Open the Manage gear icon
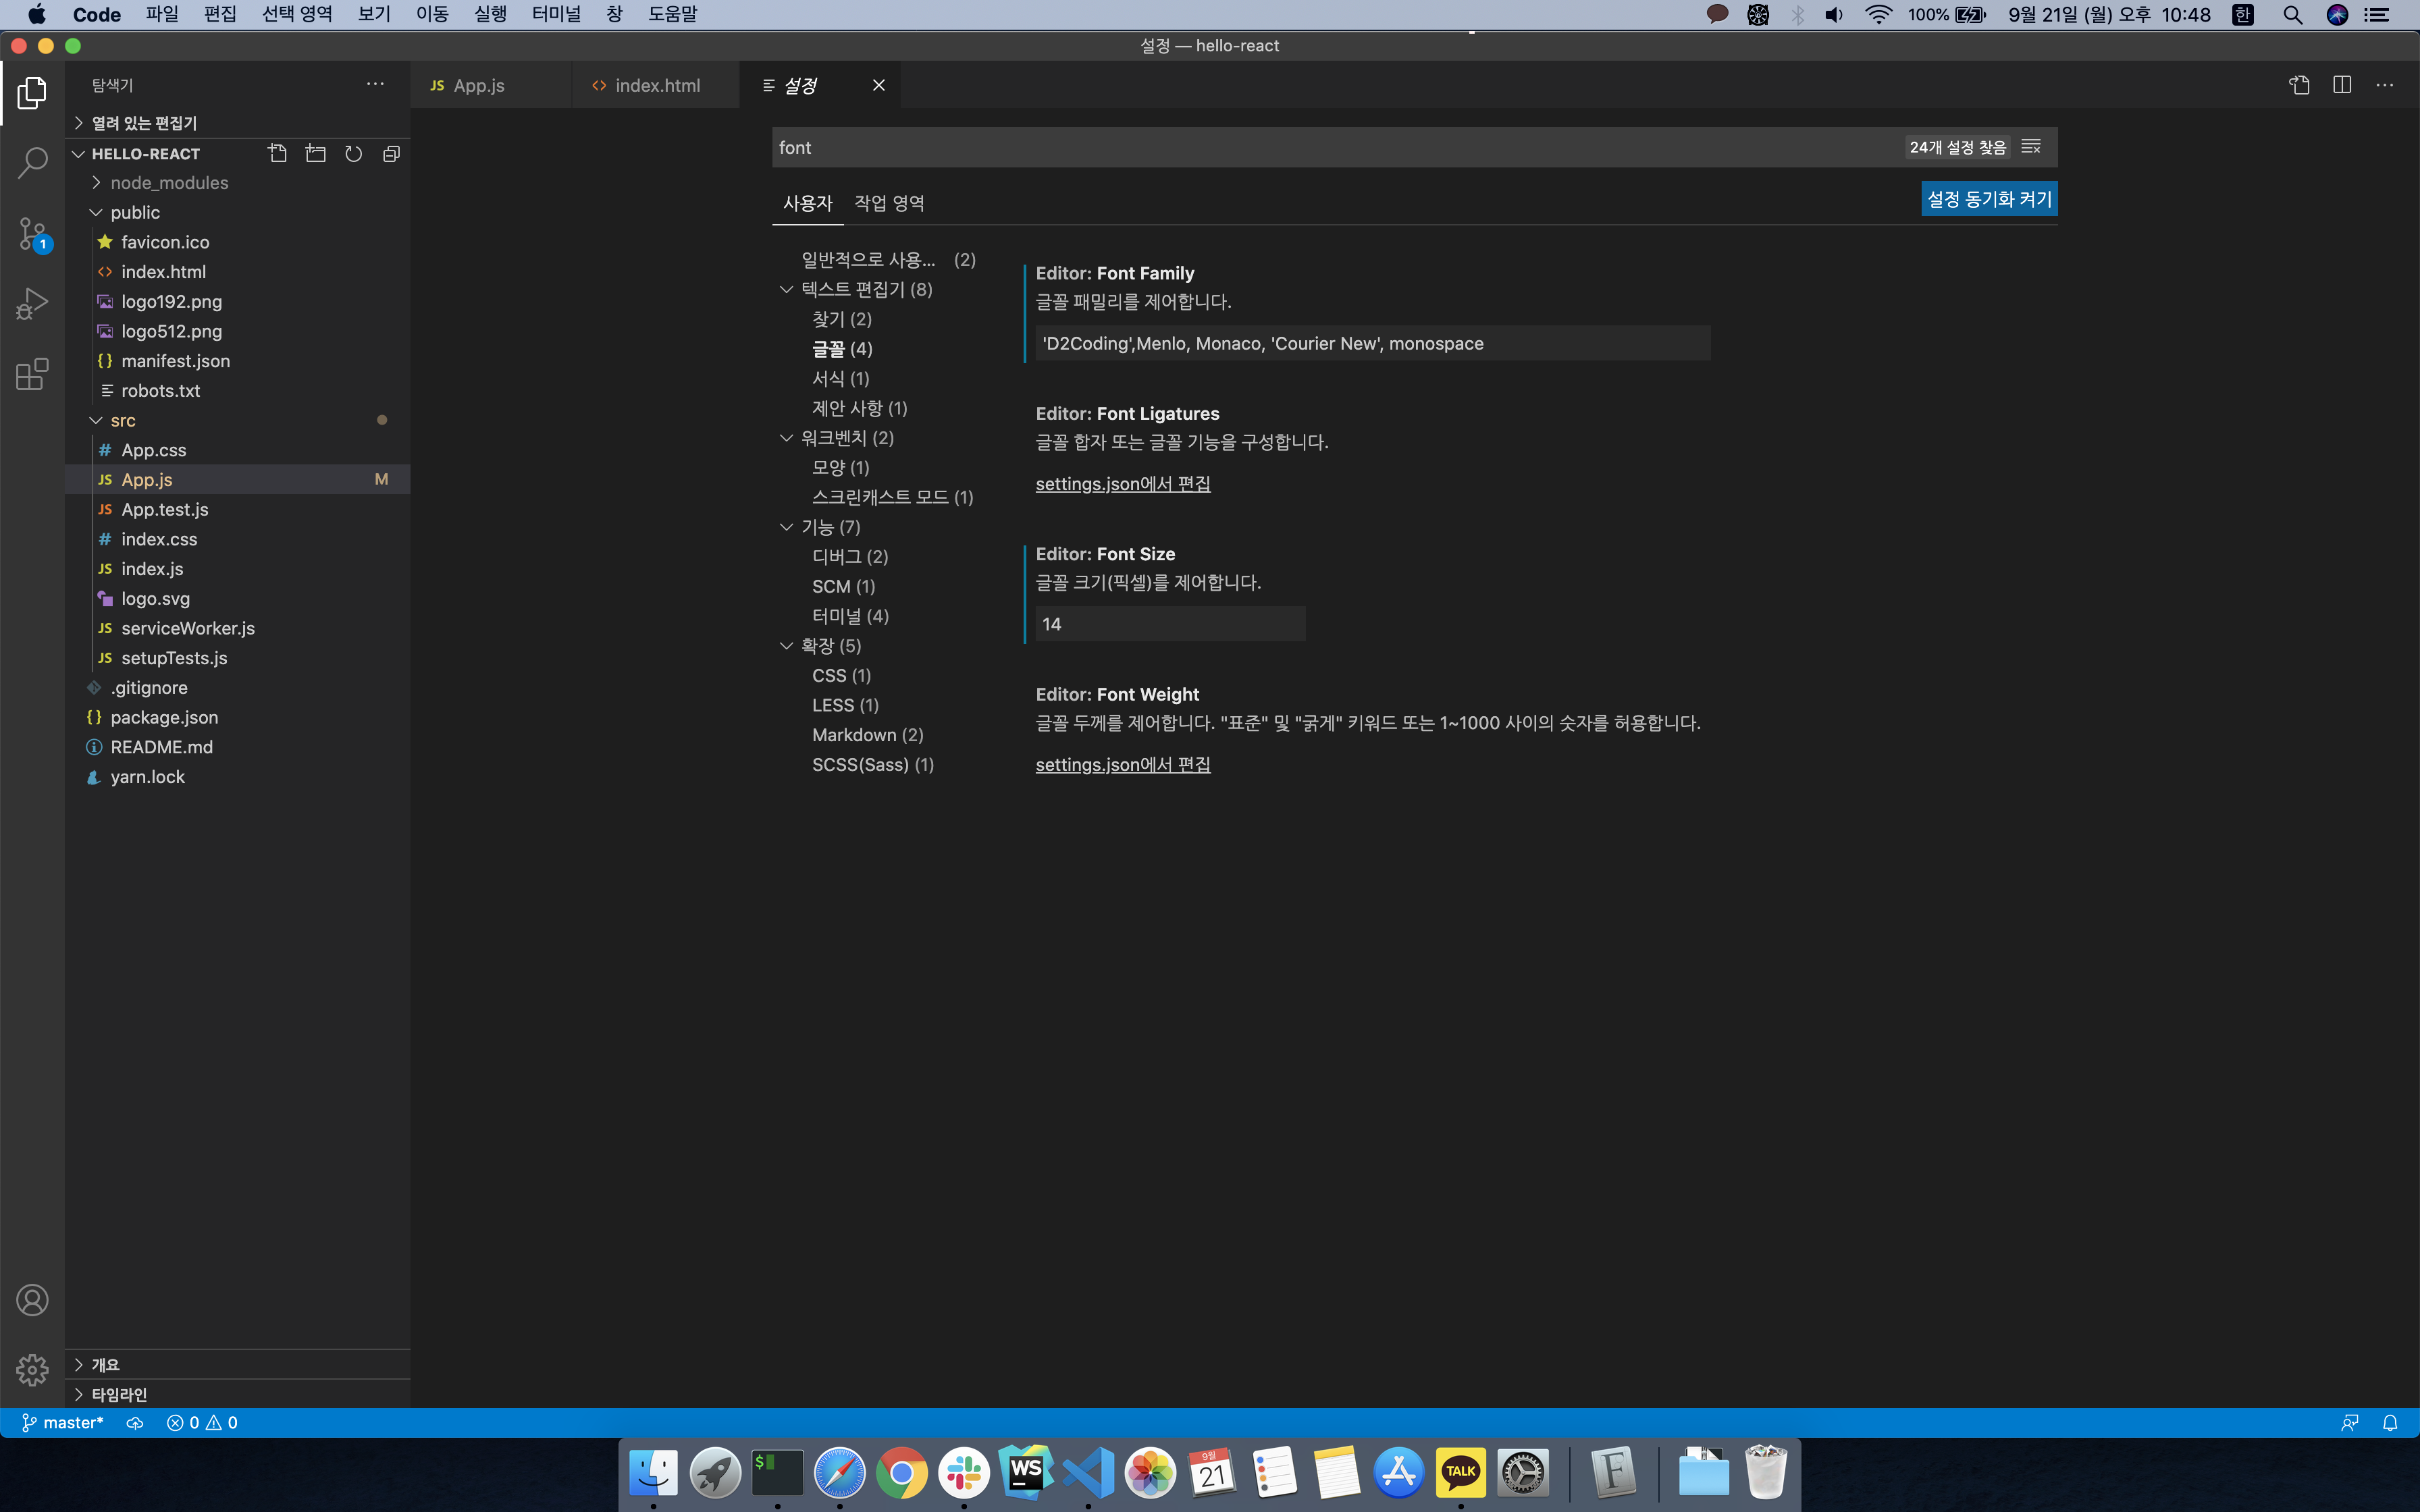The height and width of the screenshot is (1512, 2420). (x=32, y=1369)
